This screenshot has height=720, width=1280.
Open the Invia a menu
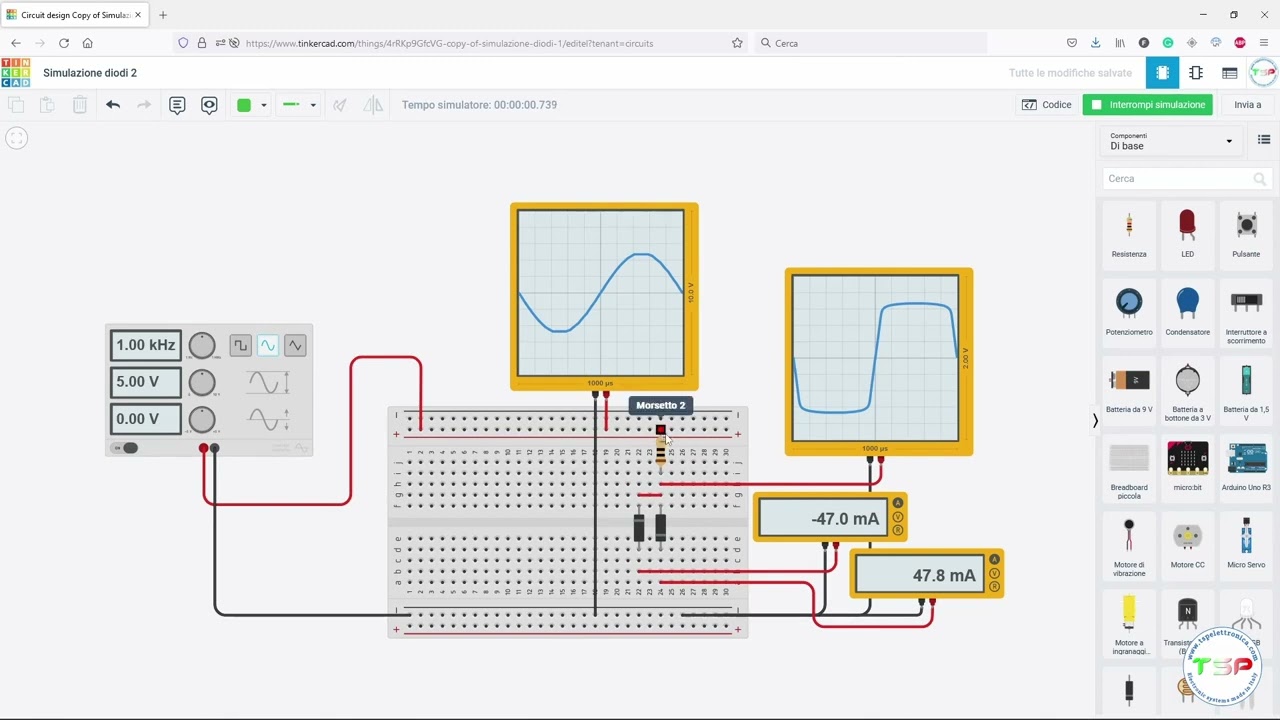1247,105
